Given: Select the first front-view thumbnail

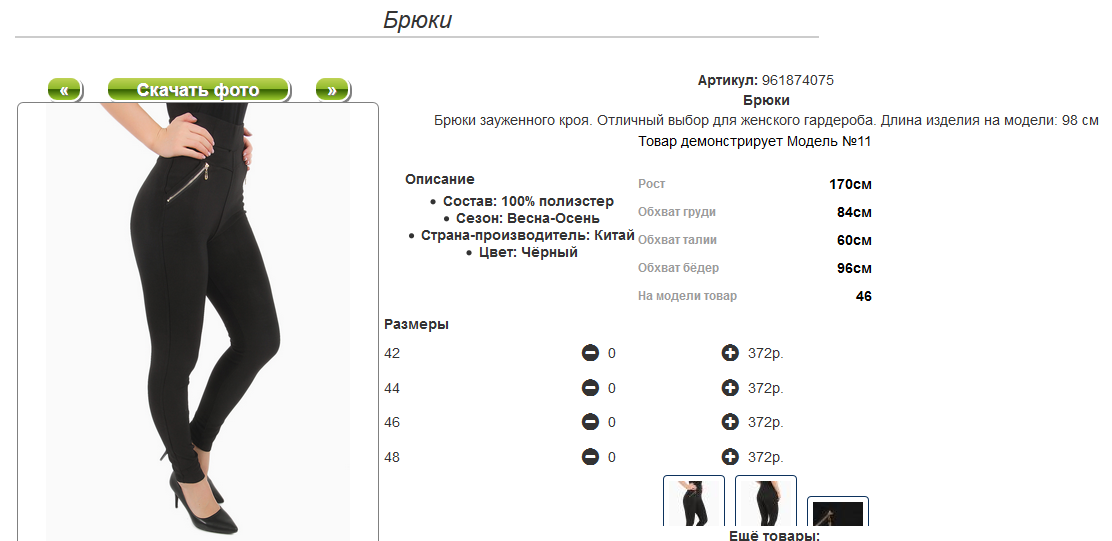Looking at the screenshot, I should tap(694, 501).
